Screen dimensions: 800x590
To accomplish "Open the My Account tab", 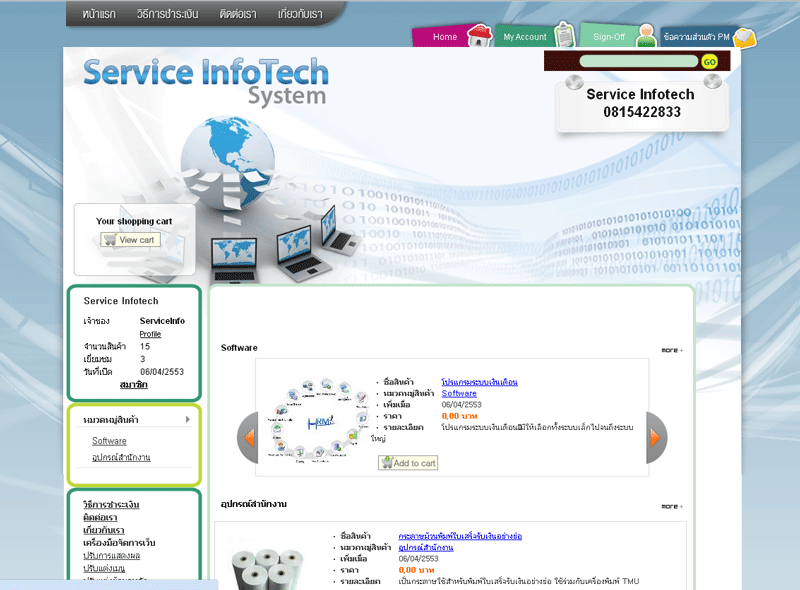I will click(x=524, y=37).
